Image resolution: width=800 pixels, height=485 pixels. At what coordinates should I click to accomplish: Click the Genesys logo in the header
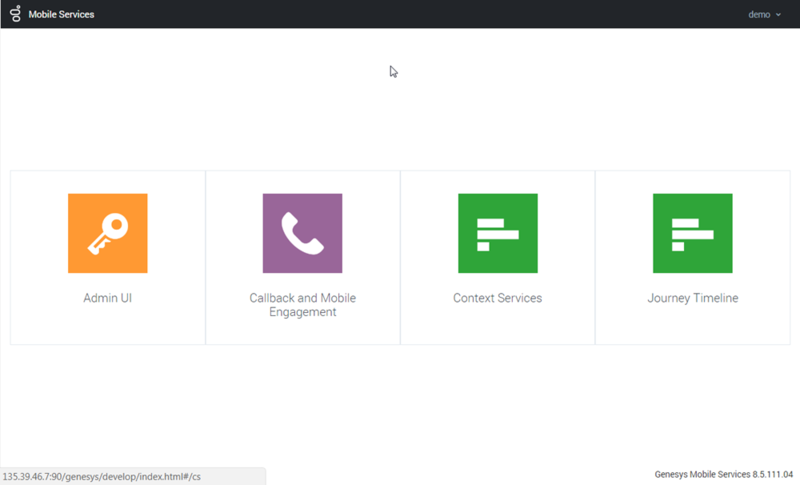(15, 14)
